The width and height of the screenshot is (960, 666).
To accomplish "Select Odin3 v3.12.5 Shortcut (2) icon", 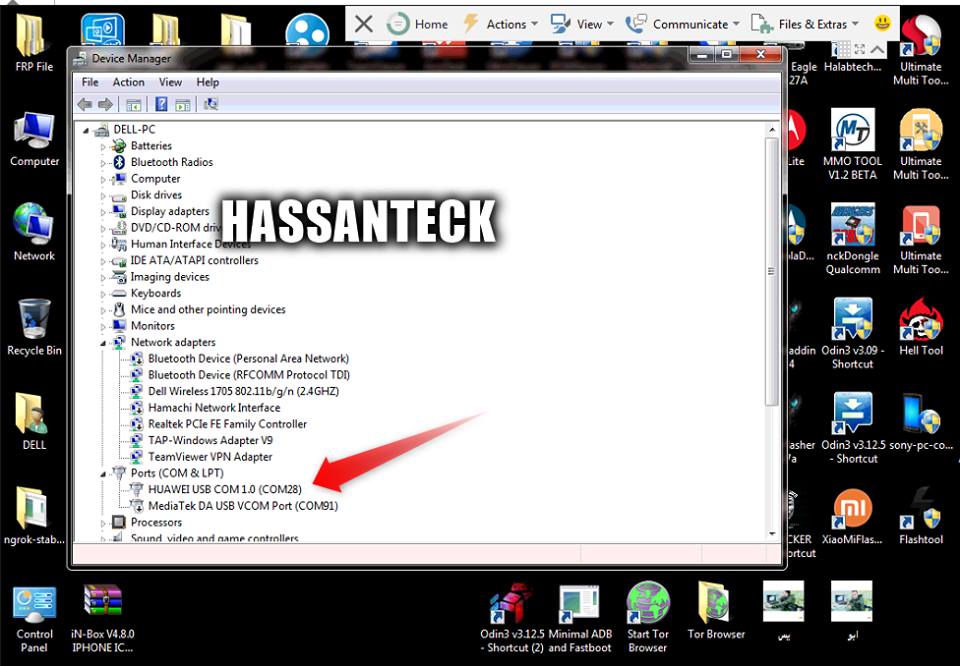I will click(x=512, y=618).
